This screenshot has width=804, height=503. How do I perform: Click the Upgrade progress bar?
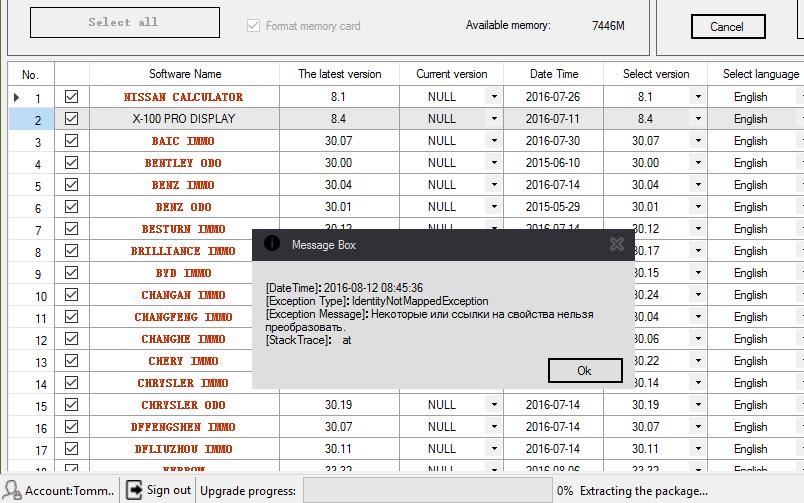[x=428, y=491]
